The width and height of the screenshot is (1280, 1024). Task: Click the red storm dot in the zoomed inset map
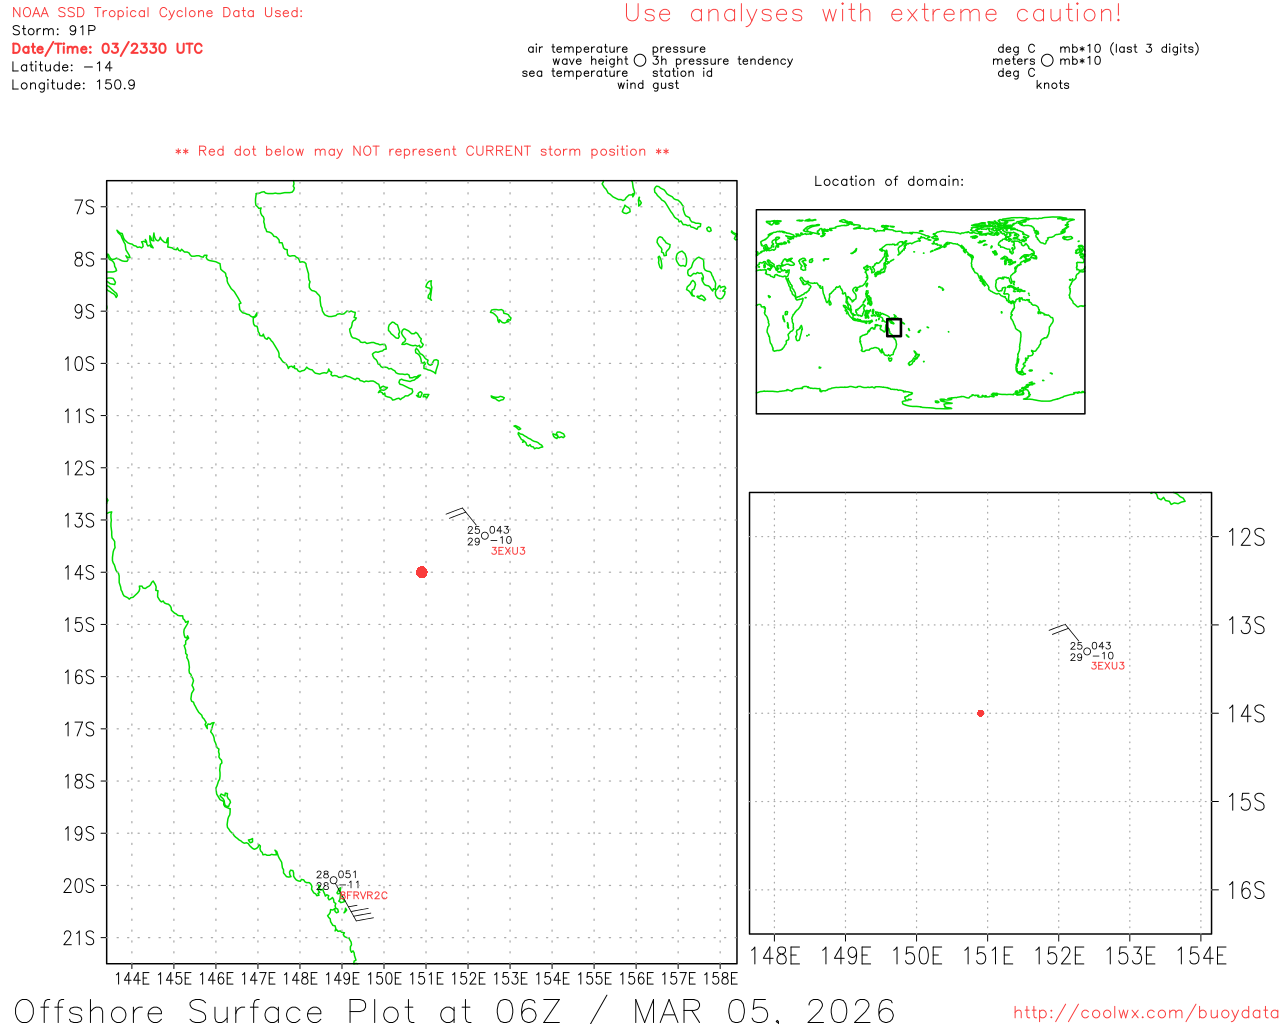[980, 713]
